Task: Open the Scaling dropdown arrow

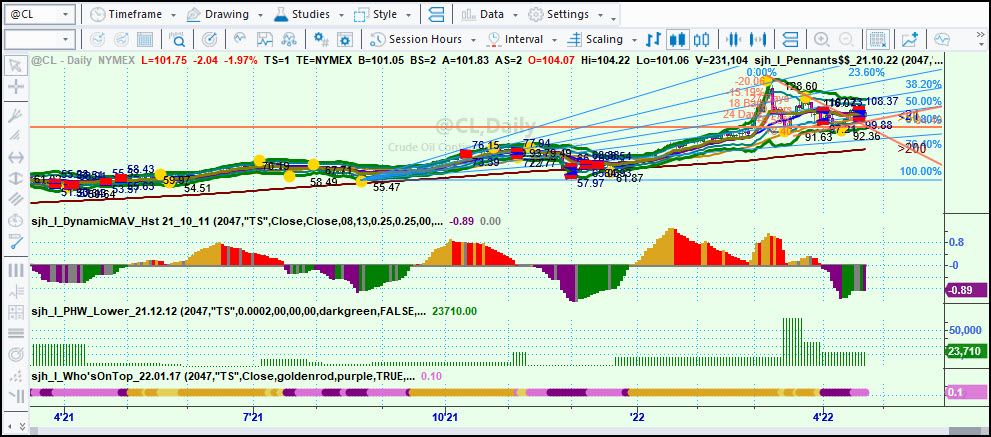Action: 634,40
